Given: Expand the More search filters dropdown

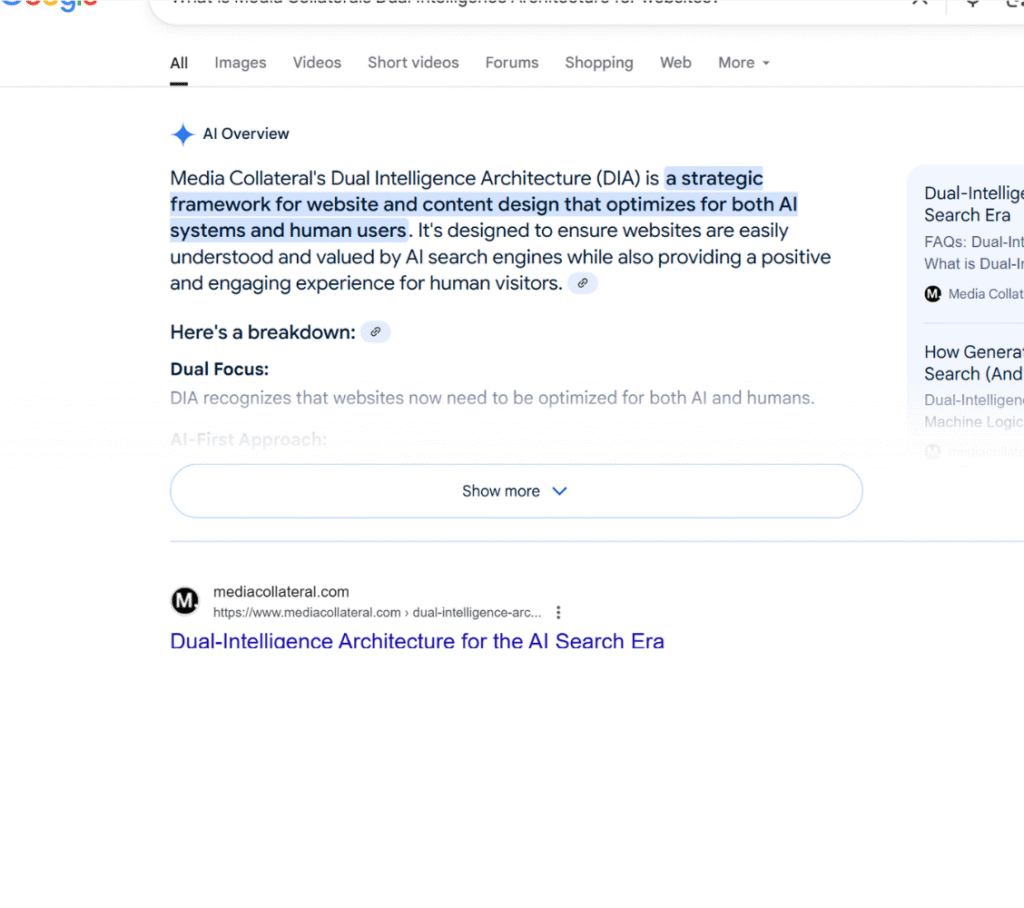Looking at the screenshot, I should (744, 63).
